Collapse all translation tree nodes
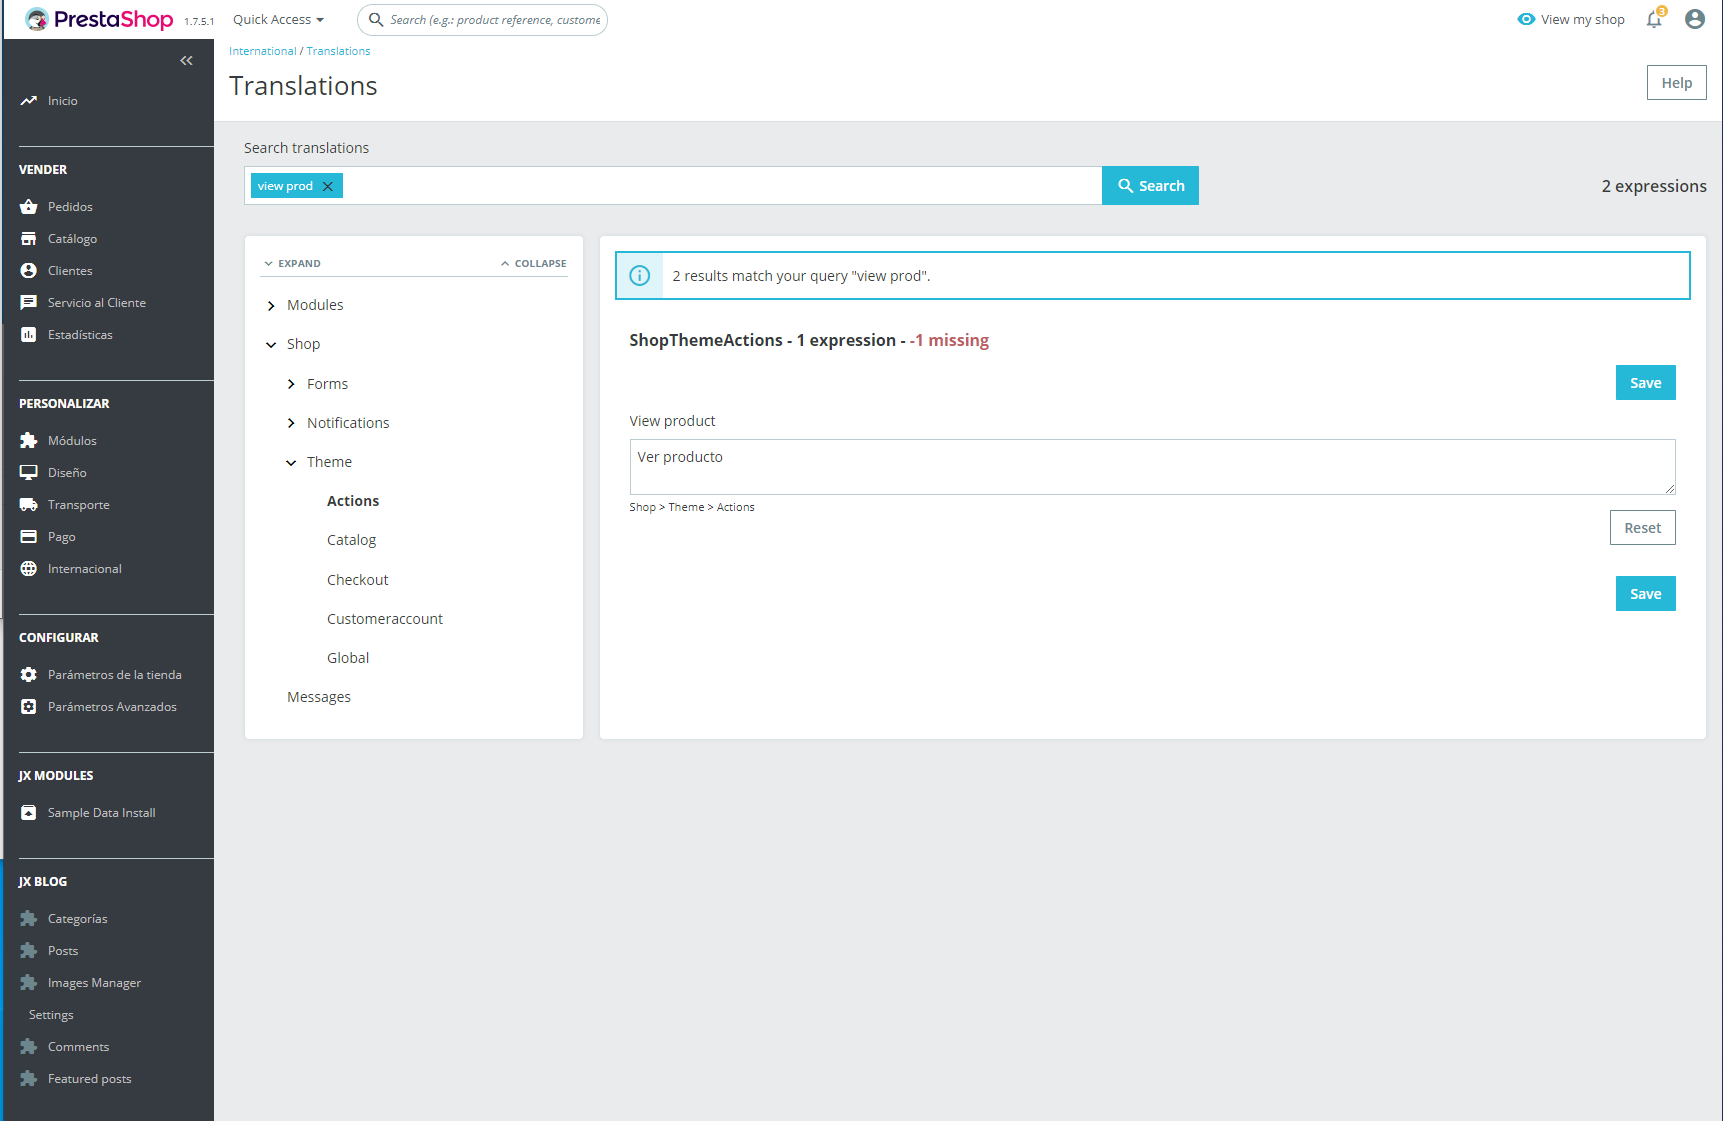The width and height of the screenshot is (1723, 1121). pos(534,264)
